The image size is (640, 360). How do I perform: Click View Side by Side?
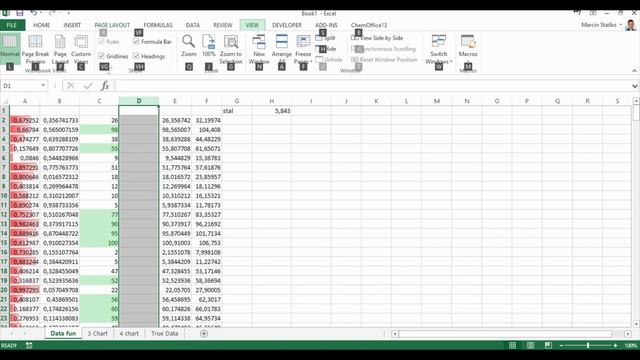coord(377,38)
